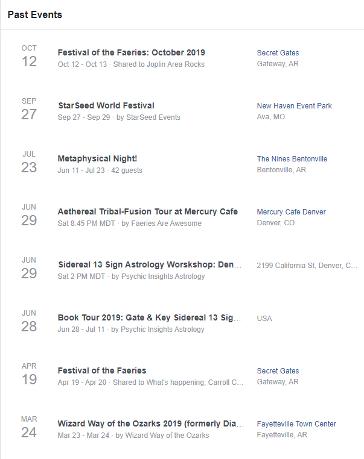This screenshot has height=459, width=364.
Task: Open the April Festival of the Faeries event
Action: pyautogui.click(x=102, y=370)
